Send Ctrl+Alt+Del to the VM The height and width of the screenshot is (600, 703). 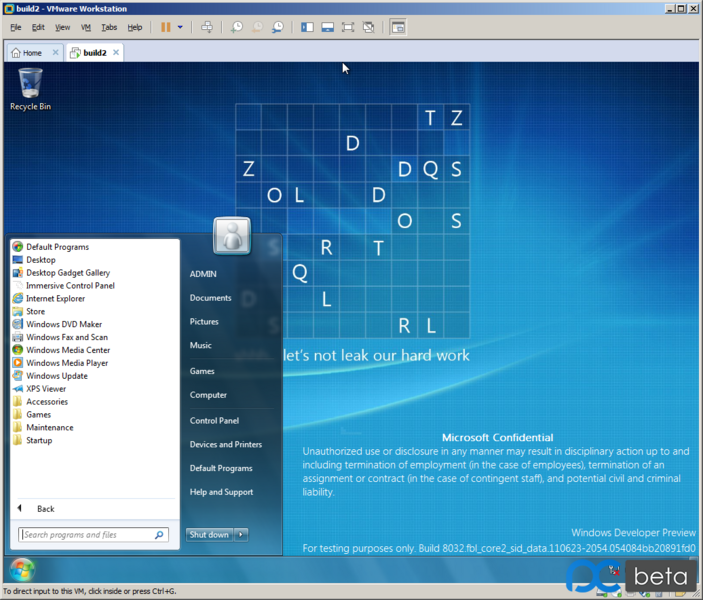tap(207, 27)
